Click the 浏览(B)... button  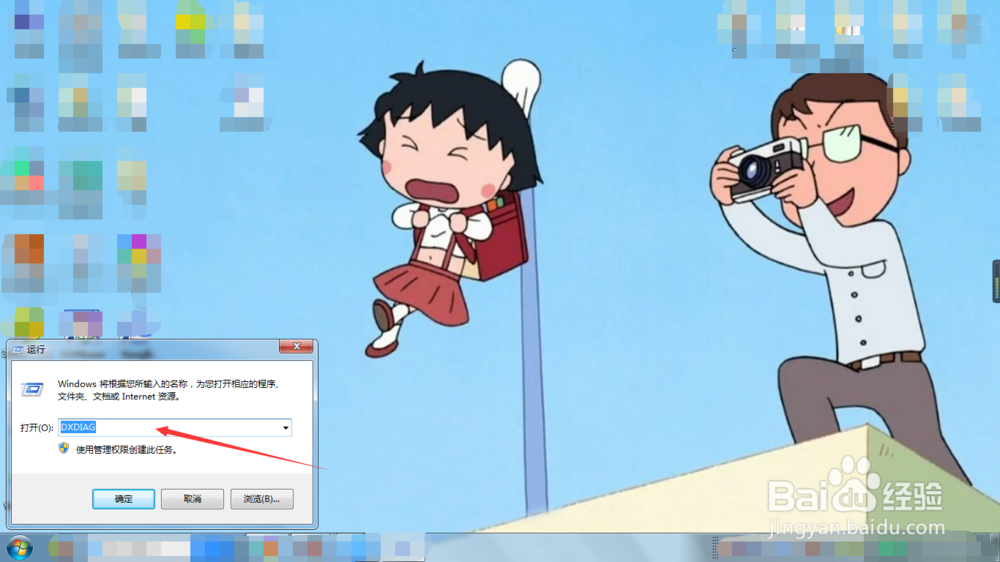(261, 499)
